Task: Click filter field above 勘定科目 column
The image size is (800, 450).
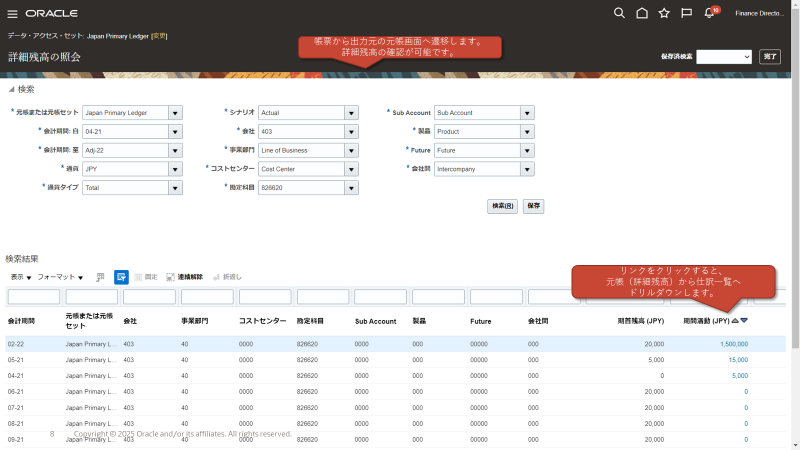Action: pyautogui.click(x=323, y=296)
